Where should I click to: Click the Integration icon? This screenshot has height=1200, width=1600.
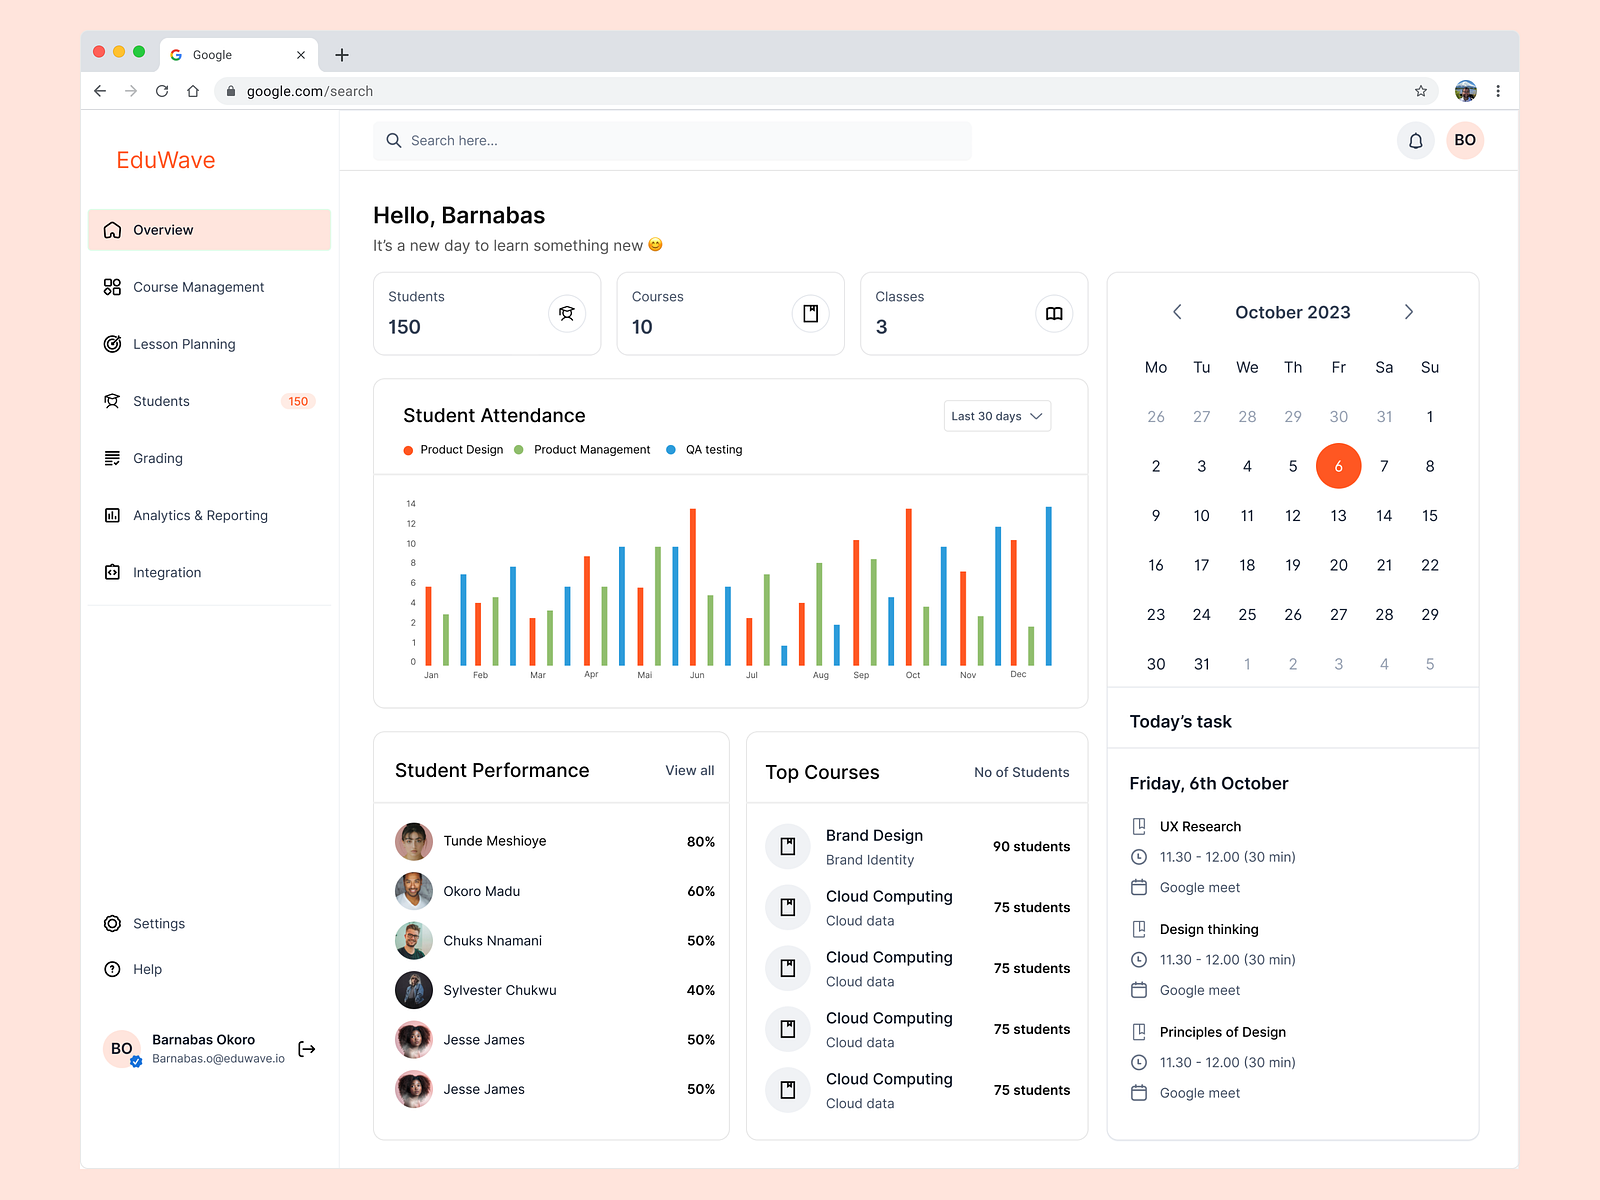pos(112,572)
